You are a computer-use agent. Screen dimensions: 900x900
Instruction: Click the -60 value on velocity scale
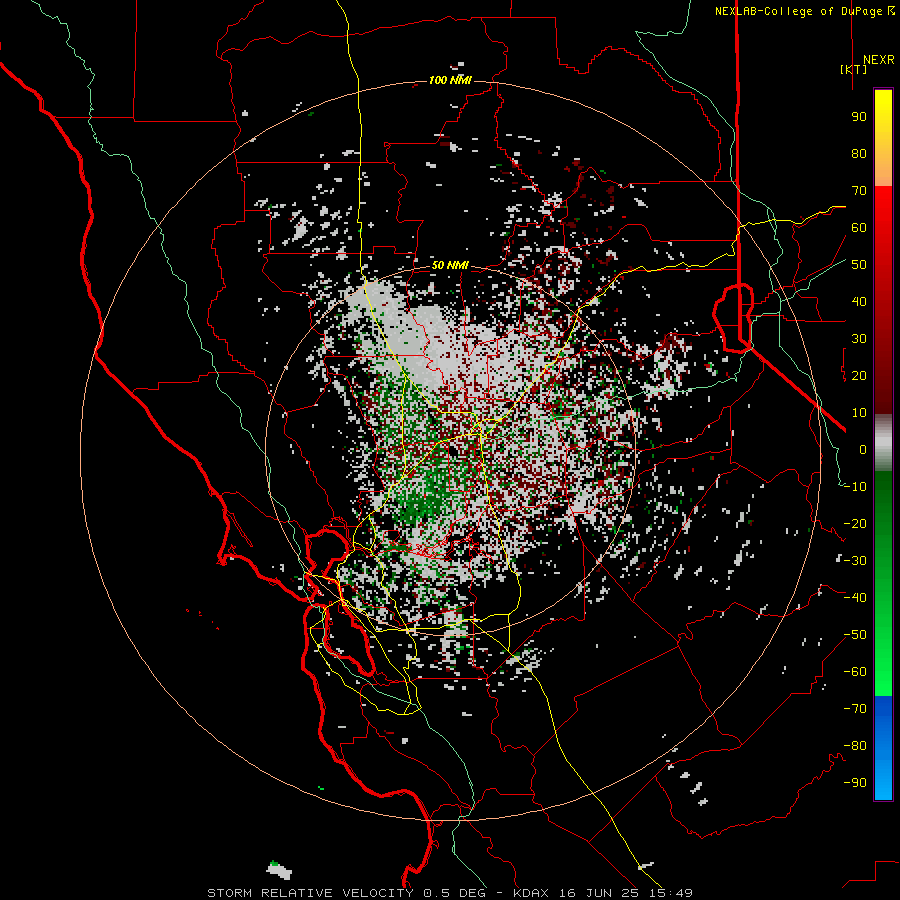[x=855, y=672]
